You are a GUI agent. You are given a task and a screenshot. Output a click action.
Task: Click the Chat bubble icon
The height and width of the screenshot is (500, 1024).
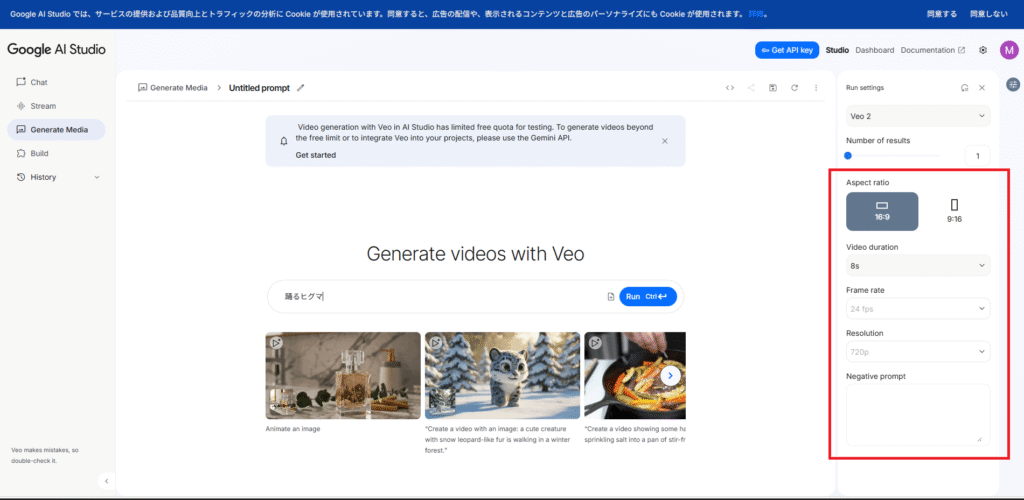pyautogui.click(x=21, y=82)
